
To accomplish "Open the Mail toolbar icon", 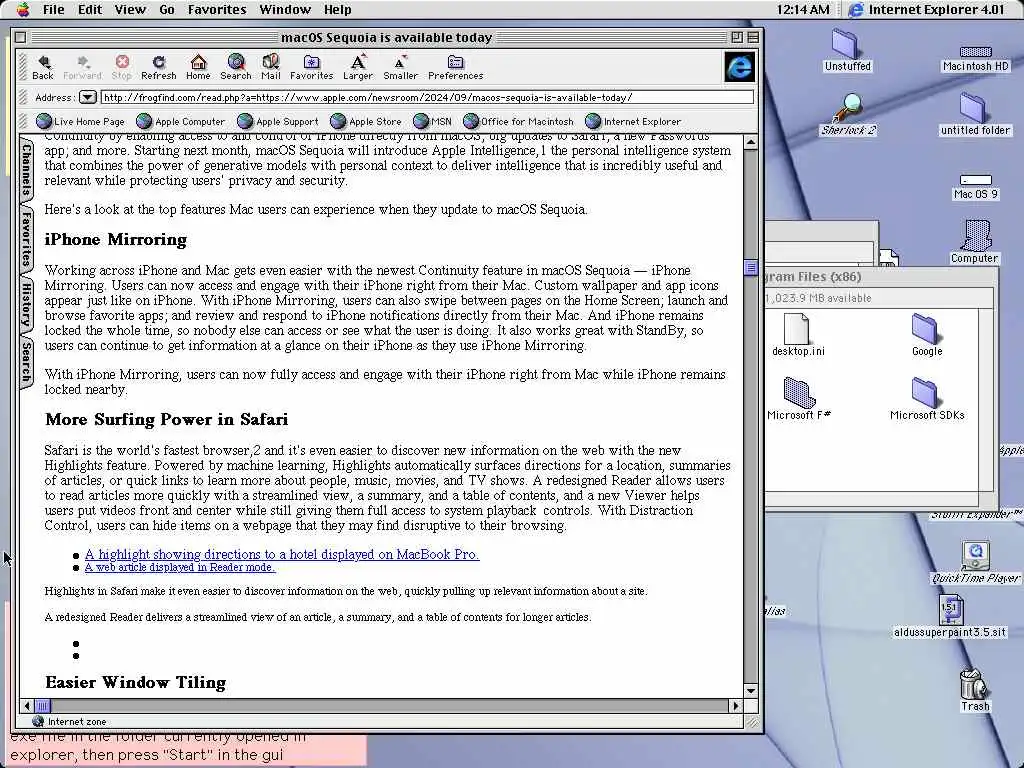I will tap(270, 67).
